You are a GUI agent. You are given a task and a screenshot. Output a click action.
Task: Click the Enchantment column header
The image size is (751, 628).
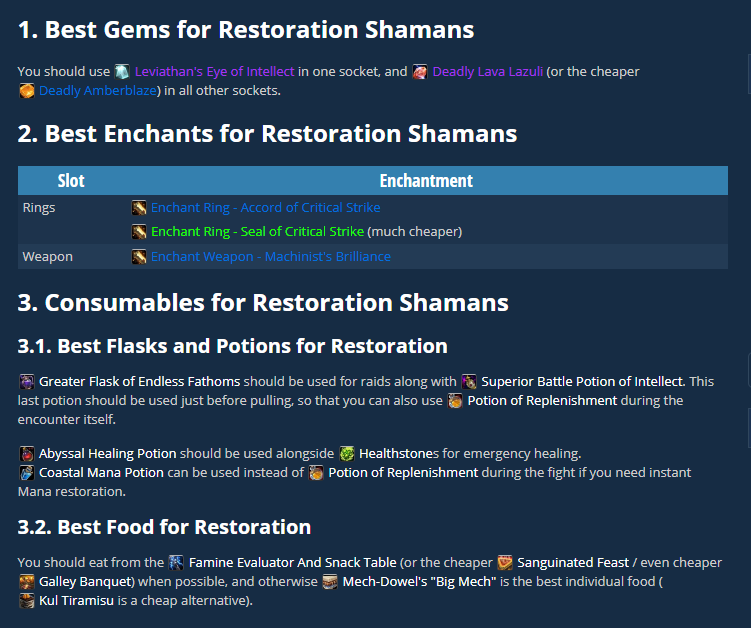(x=426, y=181)
